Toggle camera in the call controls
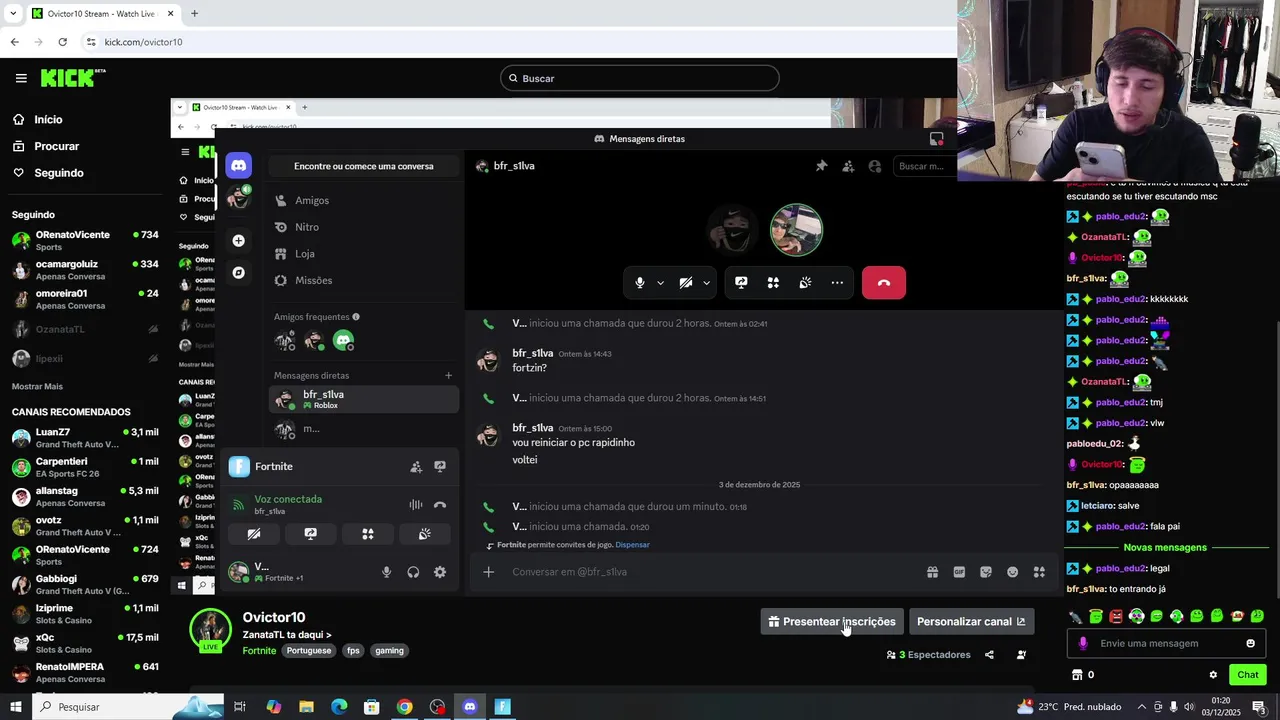The width and height of the screenshot is (1280, 720). coord(685,283)
